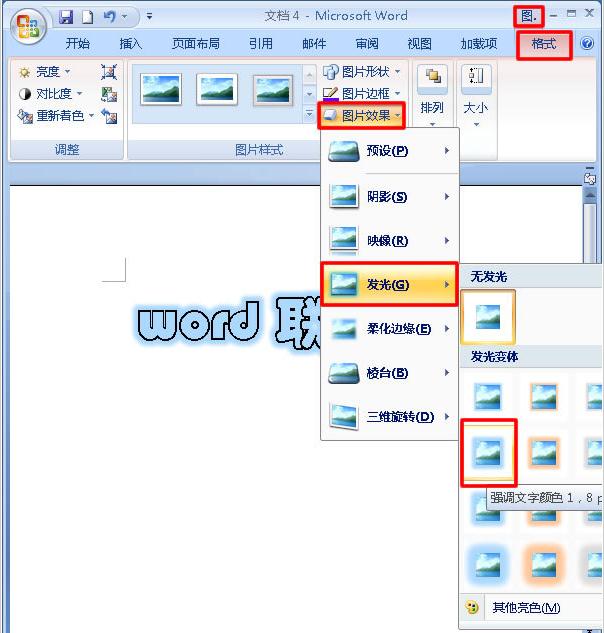Select the 格式 contextual tab
The height and width of the screenshot is (633, 604).
click(544, 44)
